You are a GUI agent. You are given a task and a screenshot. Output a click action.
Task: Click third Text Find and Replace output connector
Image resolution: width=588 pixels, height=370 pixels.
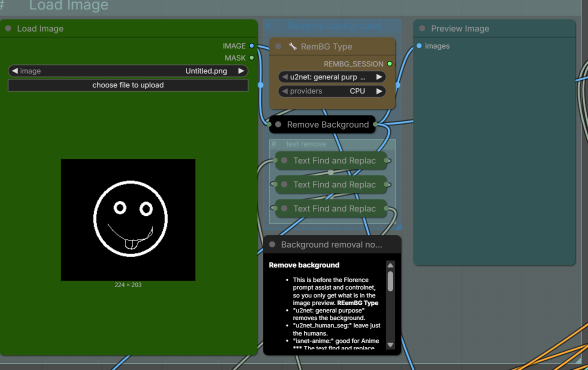point(387,208)
